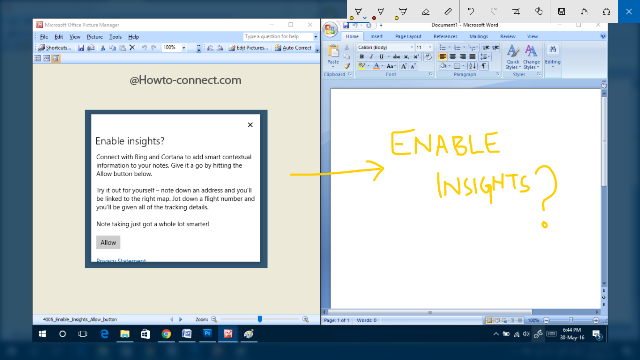
Task: Undo last ink stroke in sketch toolbar
Action: click(x=471, y=12)
